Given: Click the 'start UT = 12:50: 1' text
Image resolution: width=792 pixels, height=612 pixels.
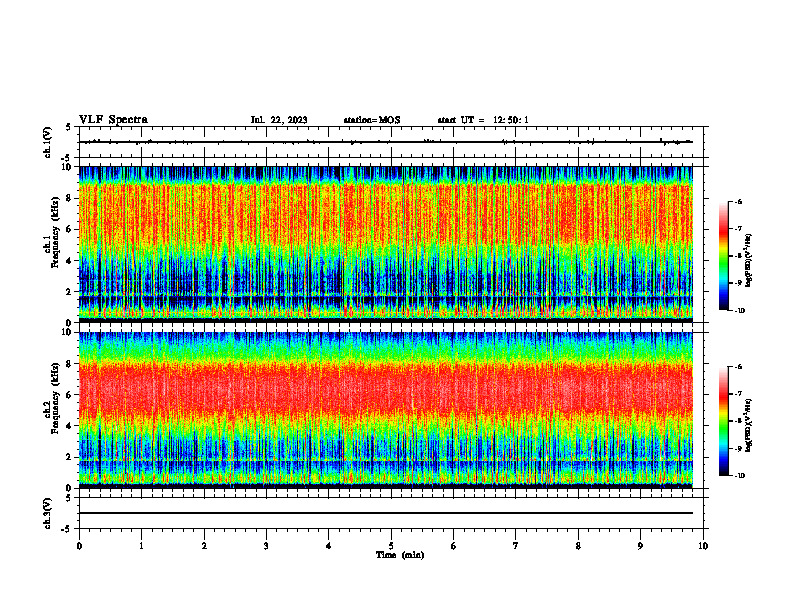Looking at the screenshot, I should click(483, 120).
